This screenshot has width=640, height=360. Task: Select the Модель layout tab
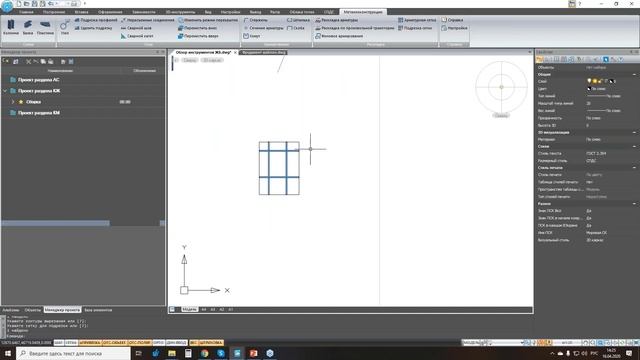189,310
